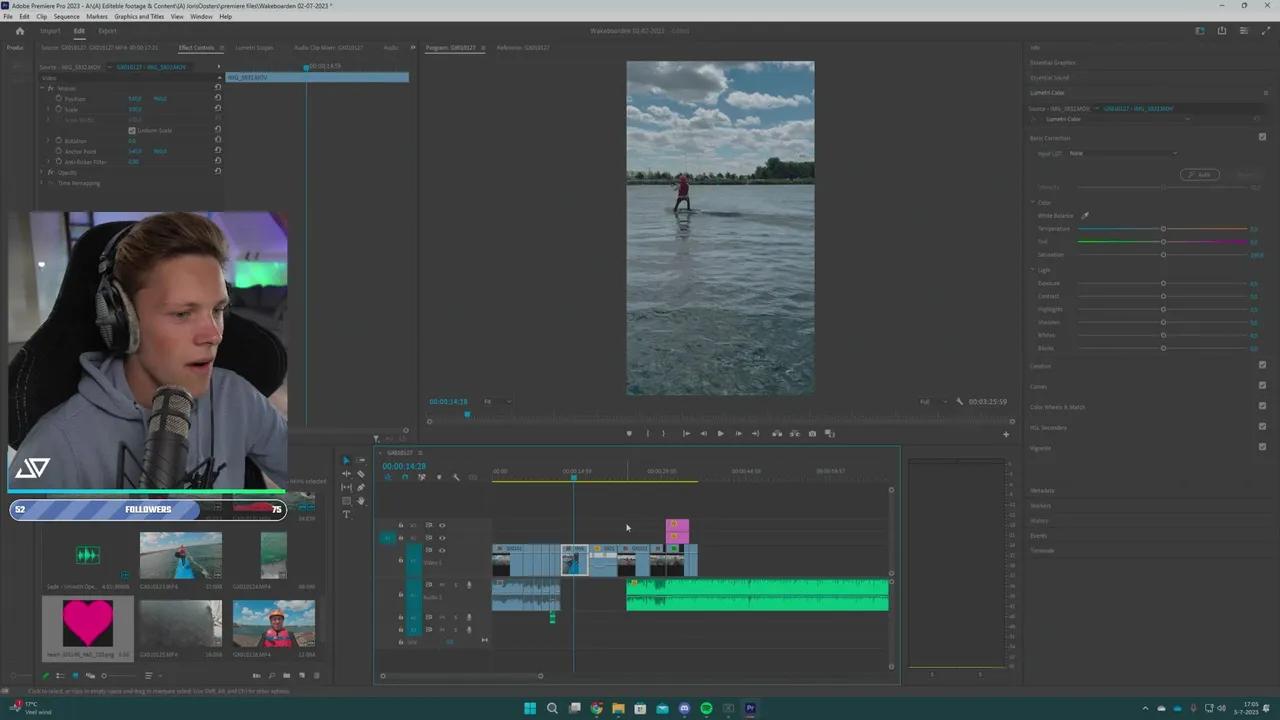
Task: Toggle linked selection in timeline
Action: 422,477
